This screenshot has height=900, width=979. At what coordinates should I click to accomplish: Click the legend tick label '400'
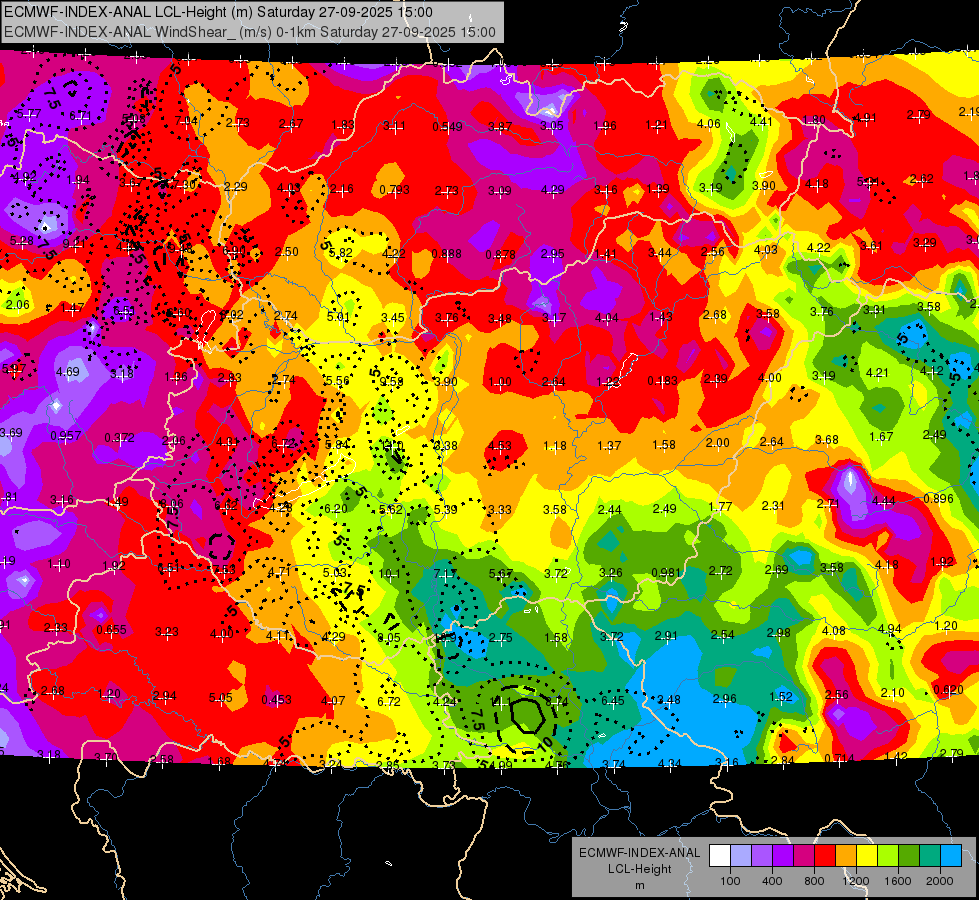click(x=772, y=881)
